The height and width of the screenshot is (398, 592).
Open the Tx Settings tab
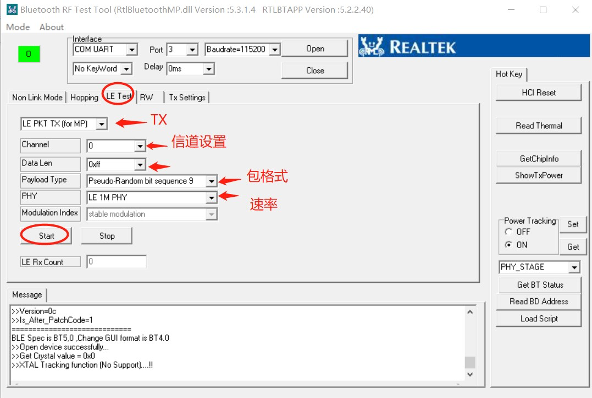pyautogui.click(x=187, y=97)
